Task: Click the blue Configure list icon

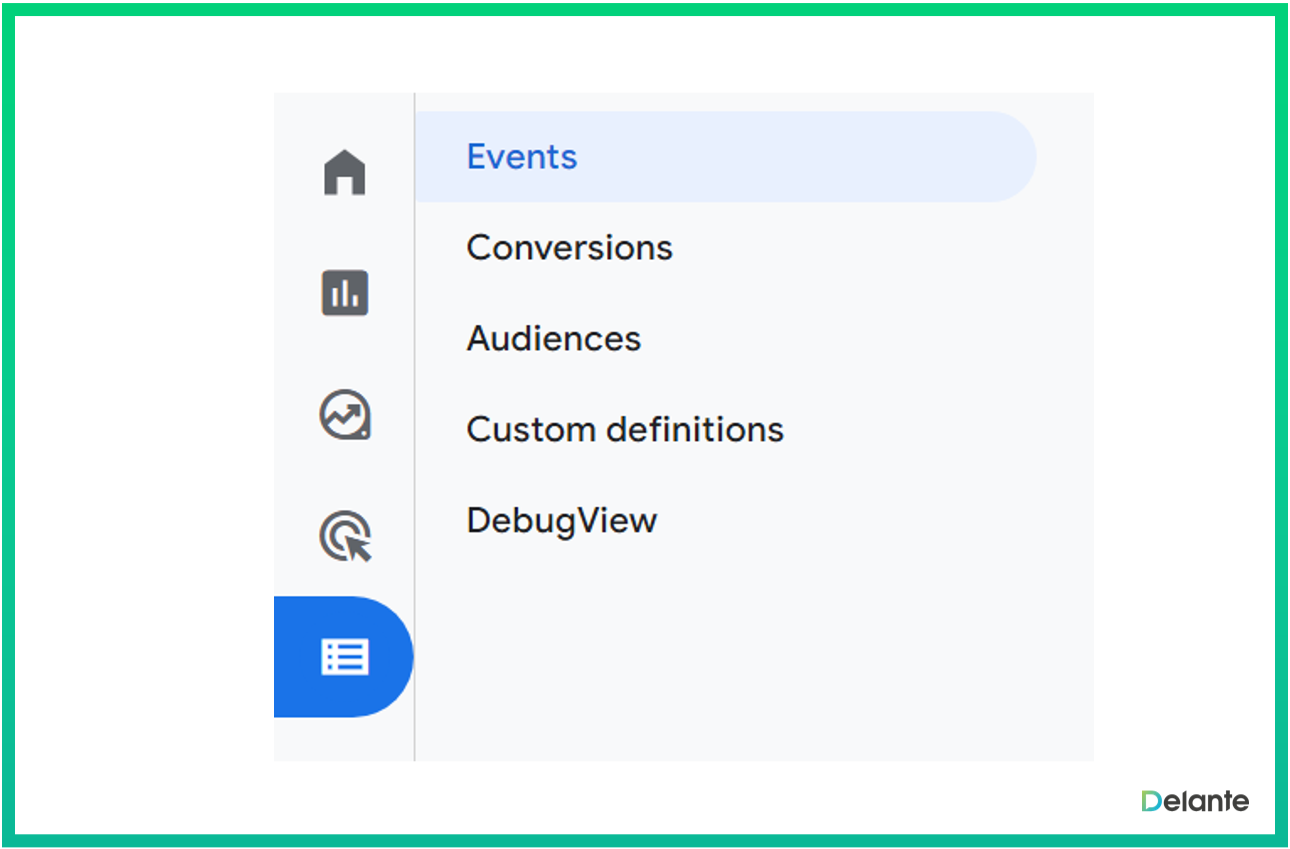Action: (345, 657)
